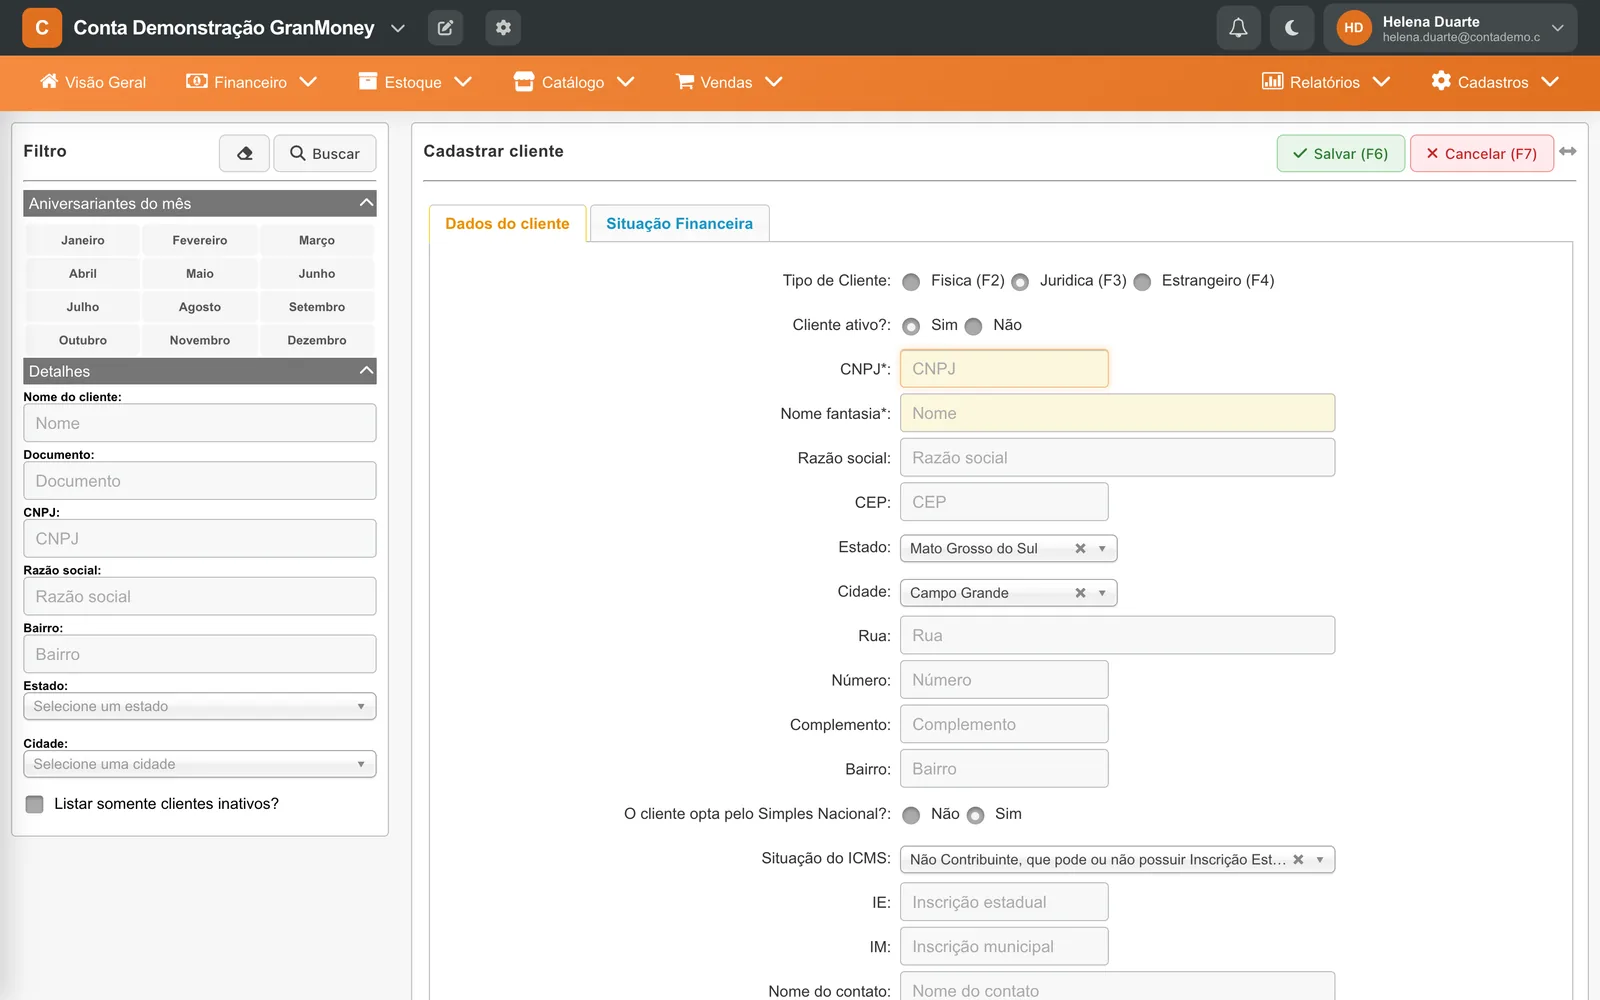Select Estrangeiro (F4) client type

tap(1142, 282)
